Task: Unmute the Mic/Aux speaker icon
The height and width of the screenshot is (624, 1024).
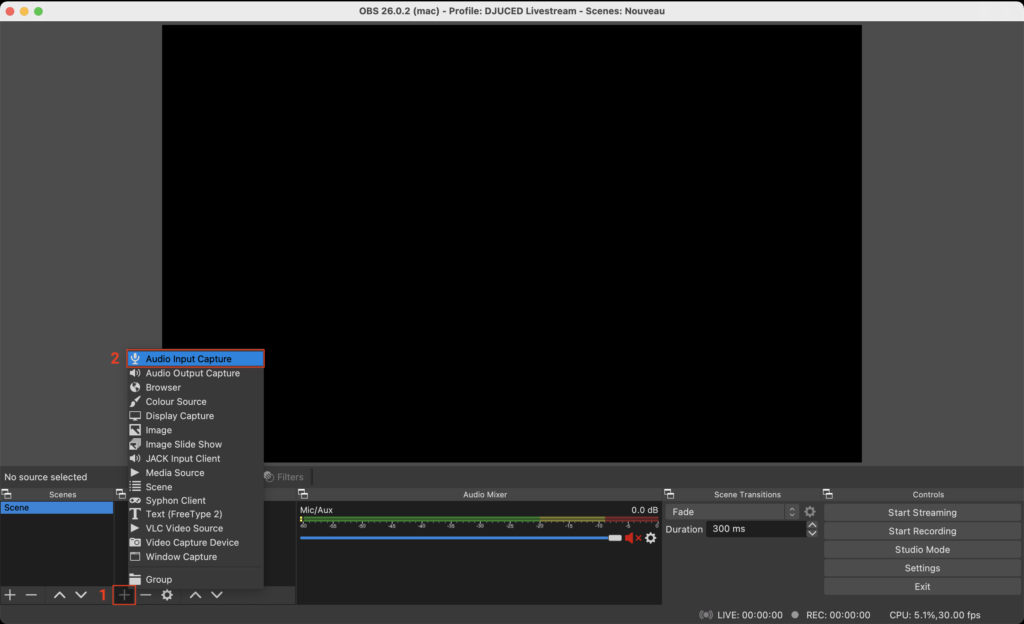Action: click(x=632, y=538)
